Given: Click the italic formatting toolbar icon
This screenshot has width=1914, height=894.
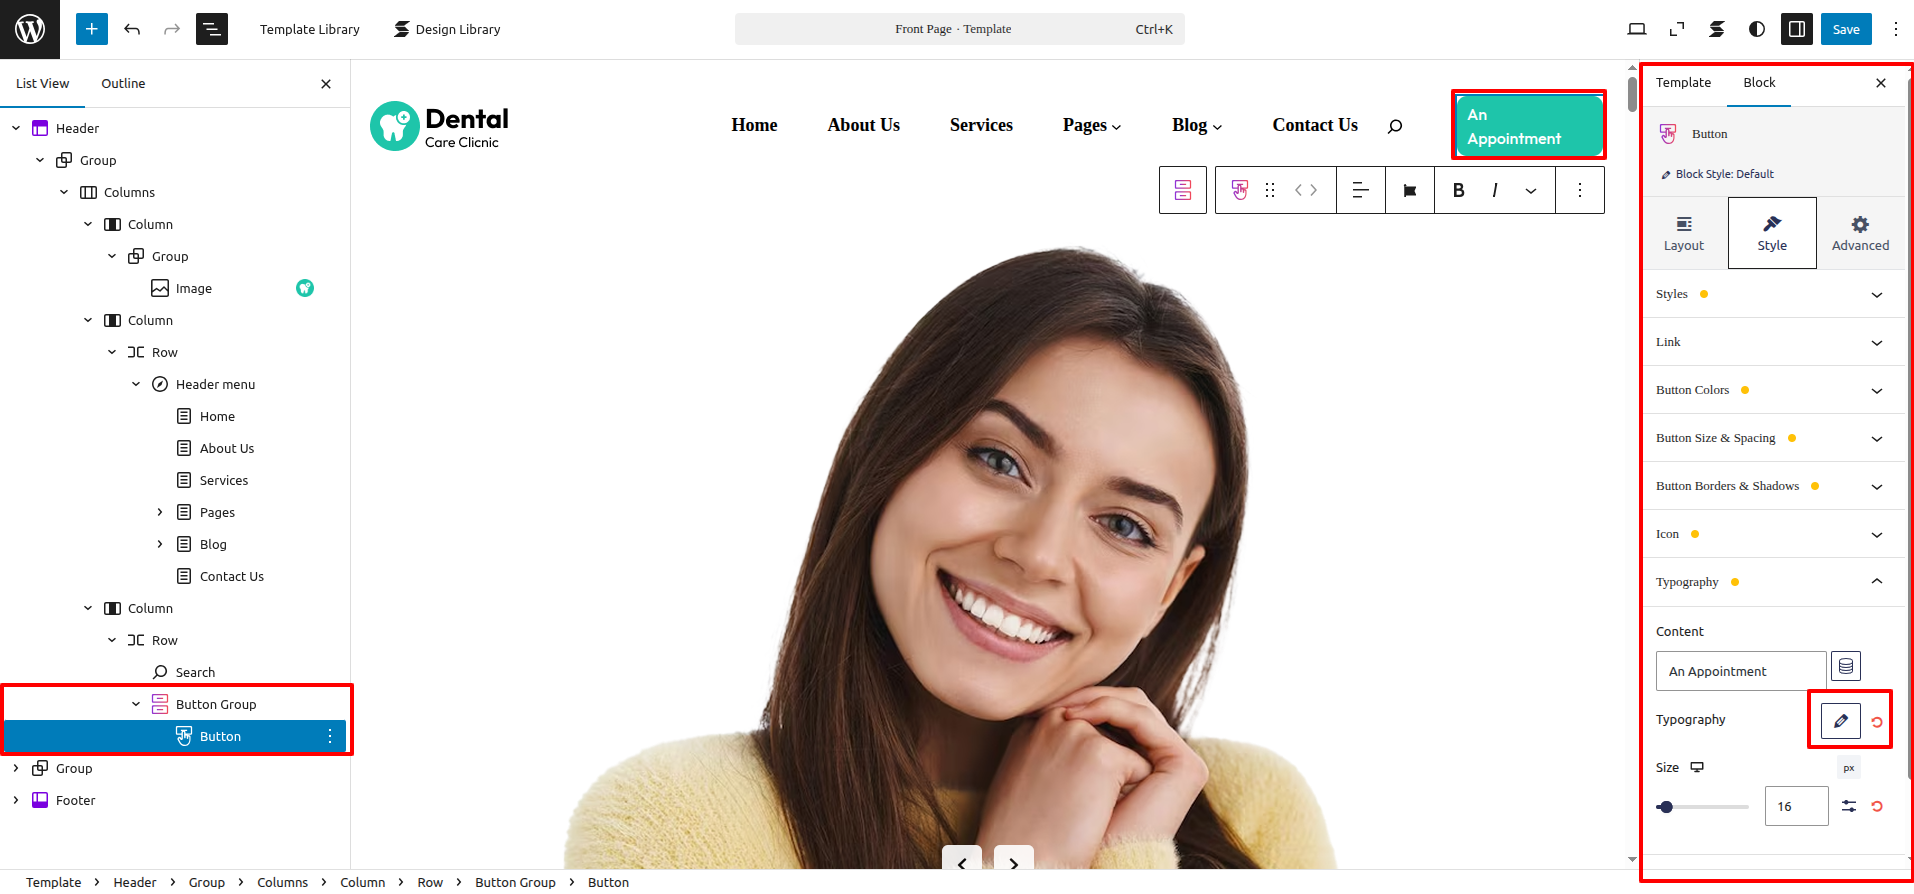Looking at the screenshot, I should [x=1494, y=190].
